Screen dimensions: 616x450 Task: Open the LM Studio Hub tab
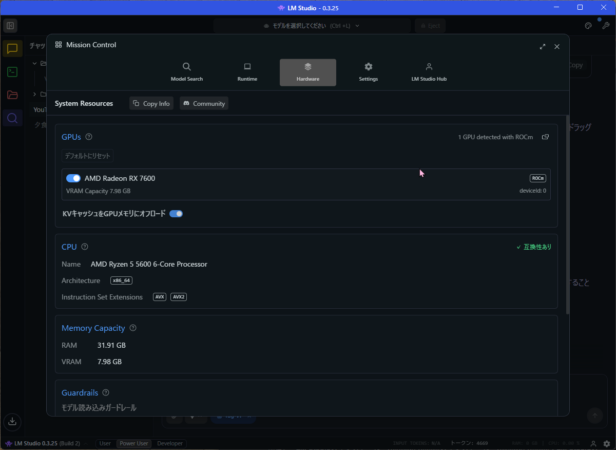(x=429, y=72)
